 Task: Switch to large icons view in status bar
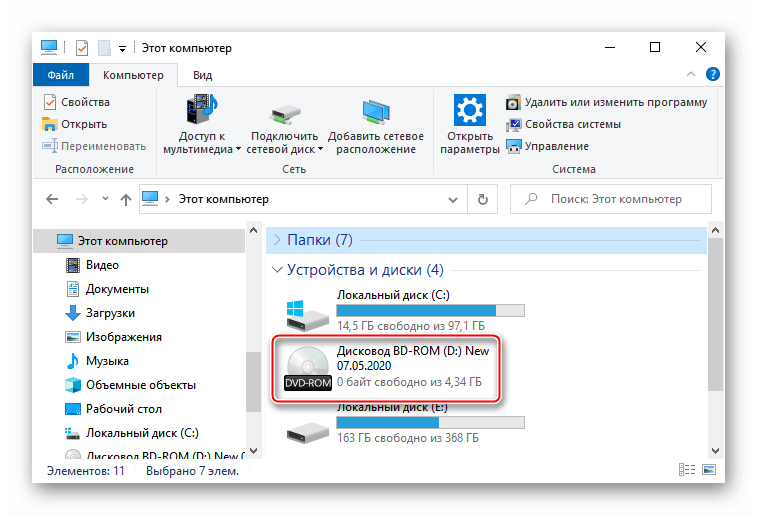point(709,470)
